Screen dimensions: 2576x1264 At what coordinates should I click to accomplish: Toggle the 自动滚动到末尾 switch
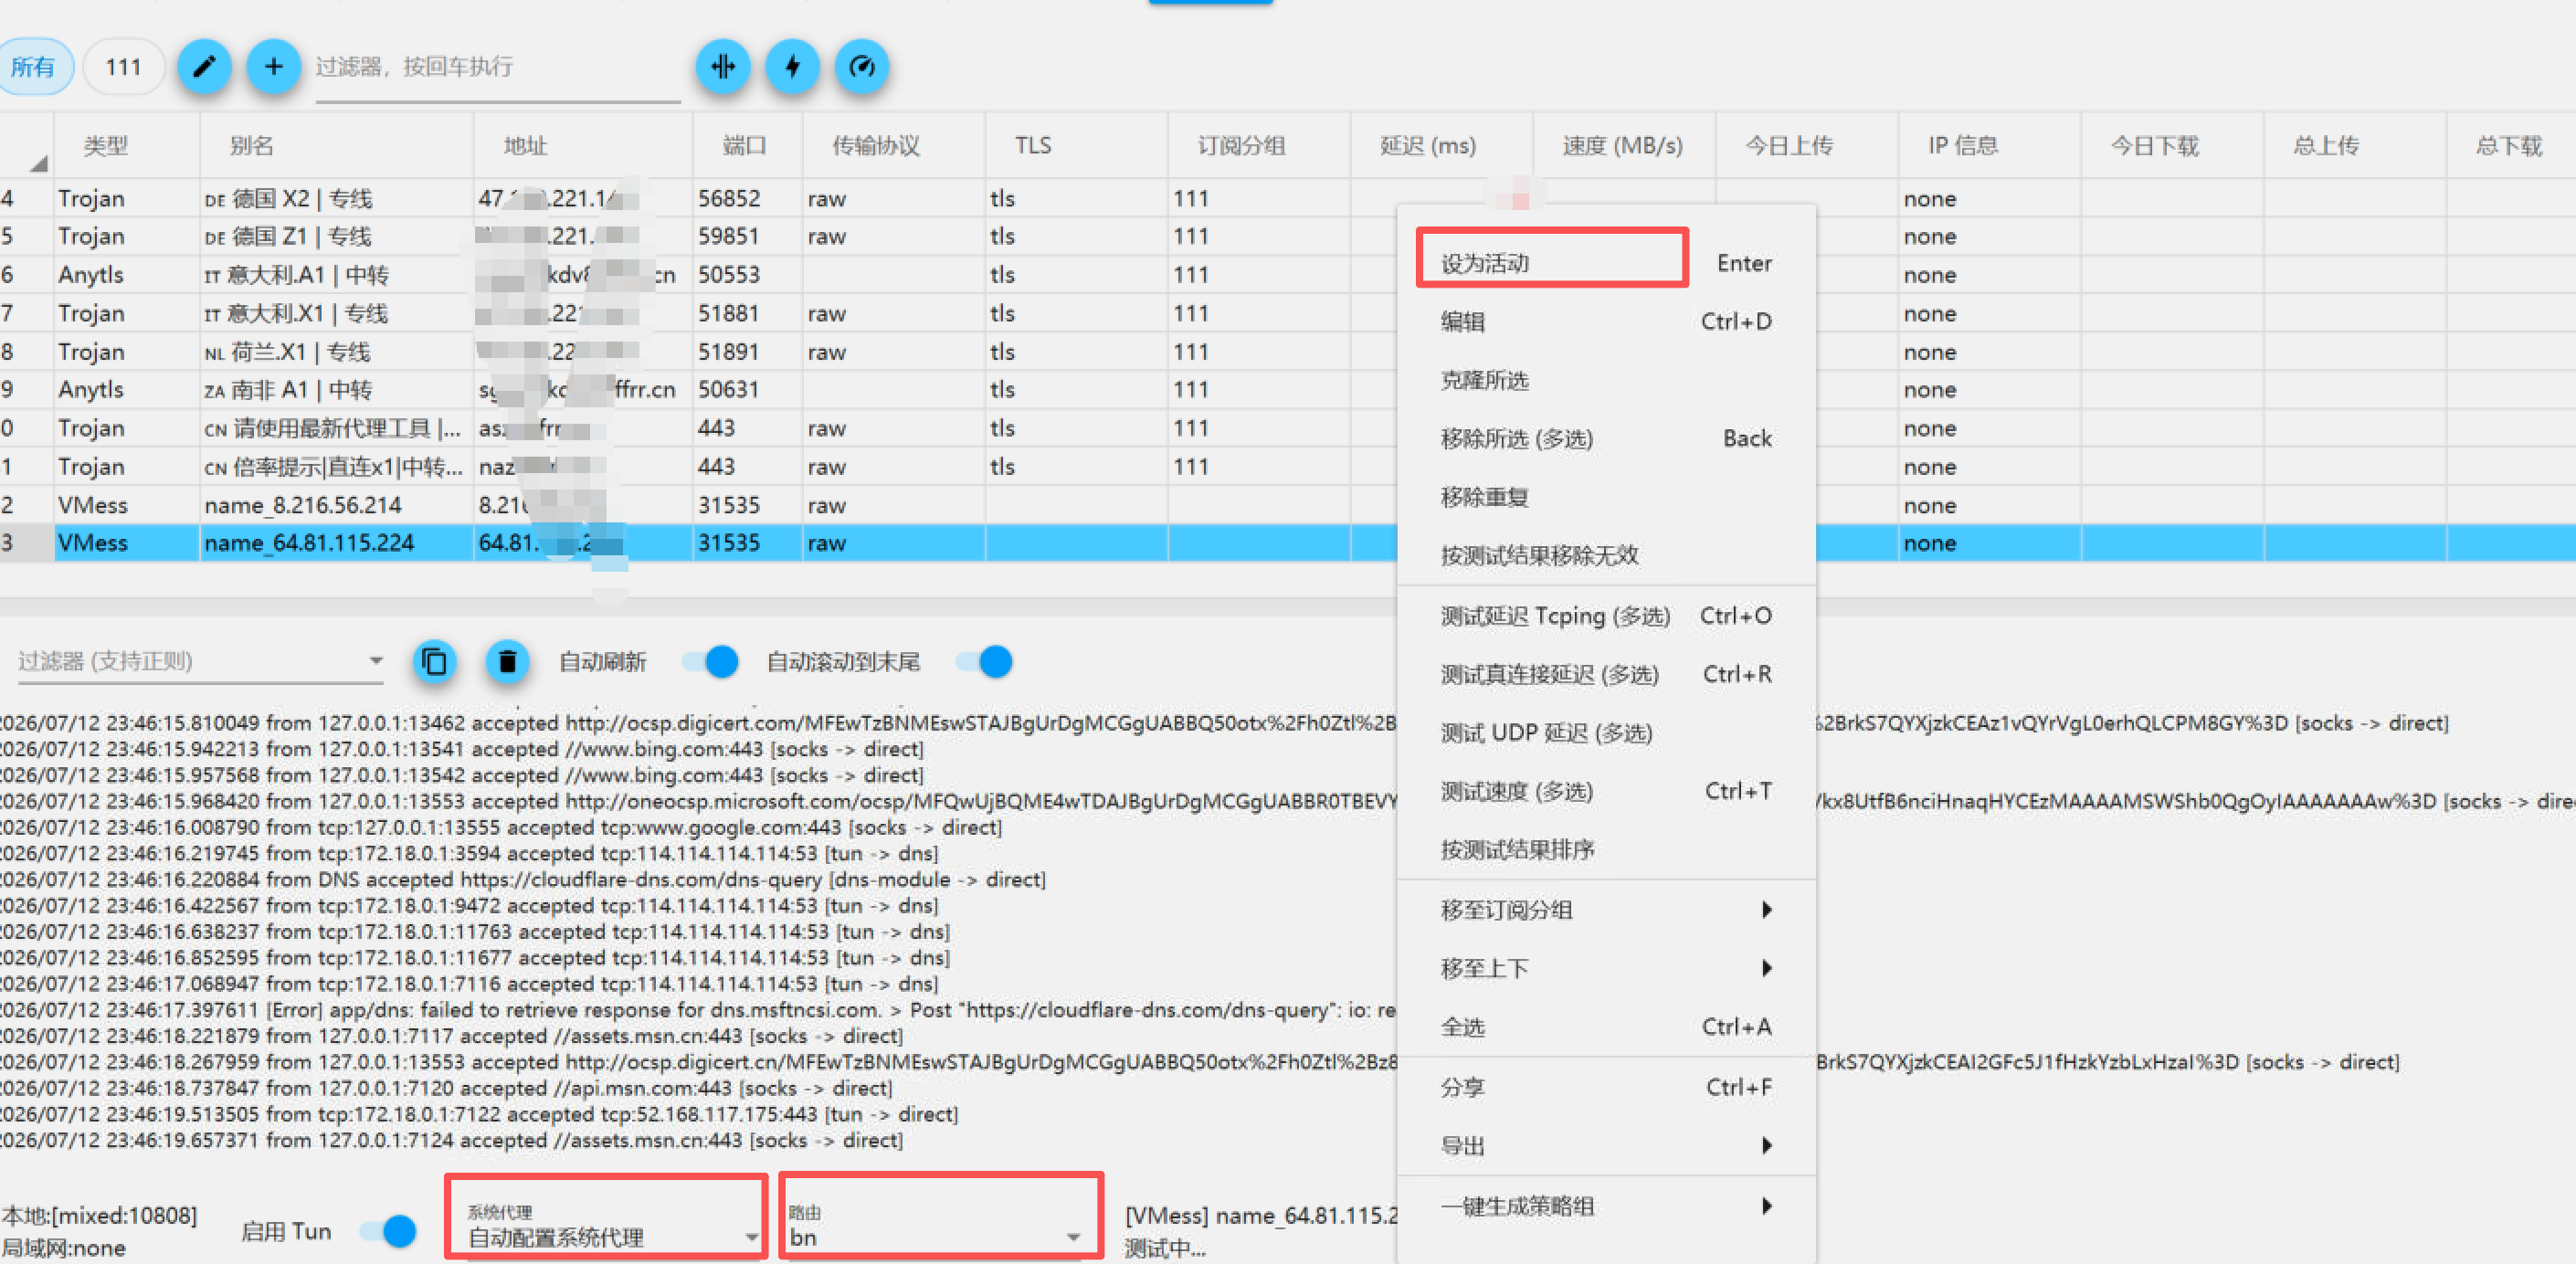[984, 661]
